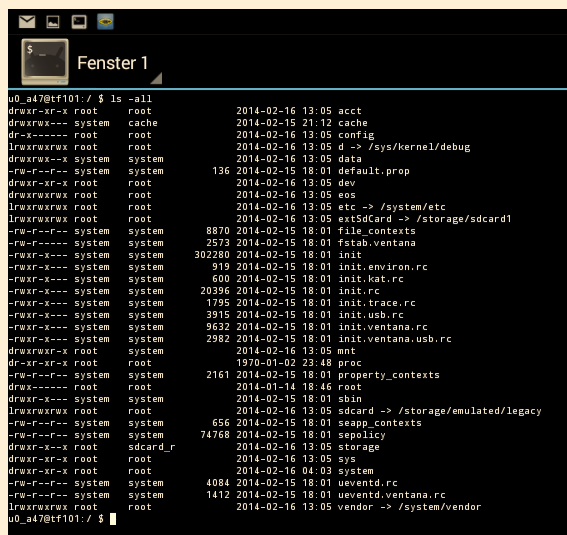Select the "file_contexts" file name

[x=376, y=231]
